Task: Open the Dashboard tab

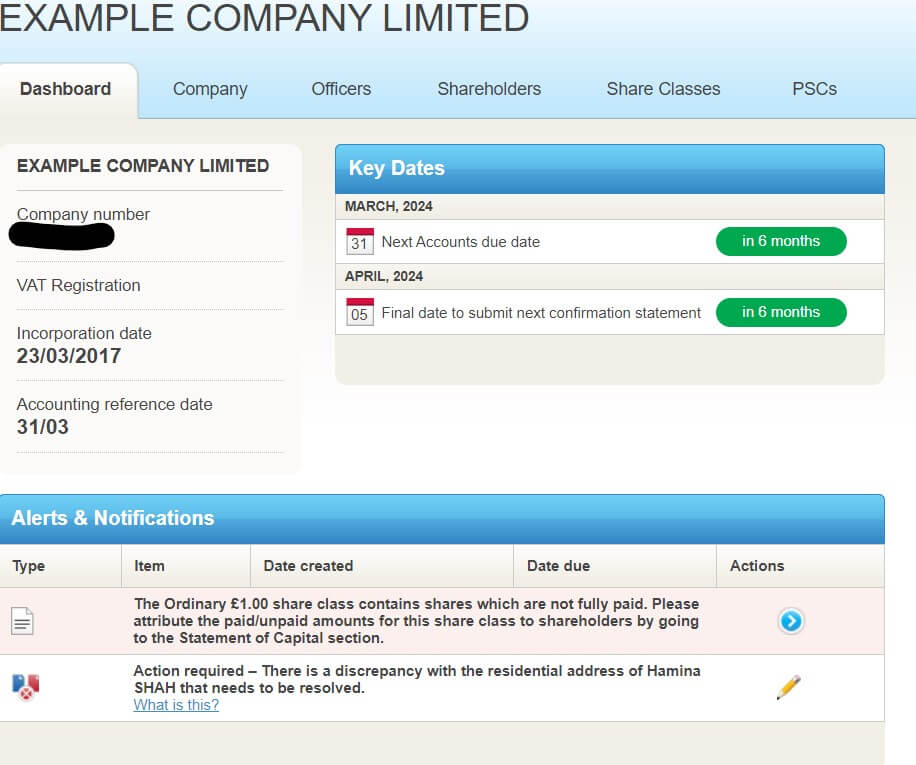Action: point(65,89)
